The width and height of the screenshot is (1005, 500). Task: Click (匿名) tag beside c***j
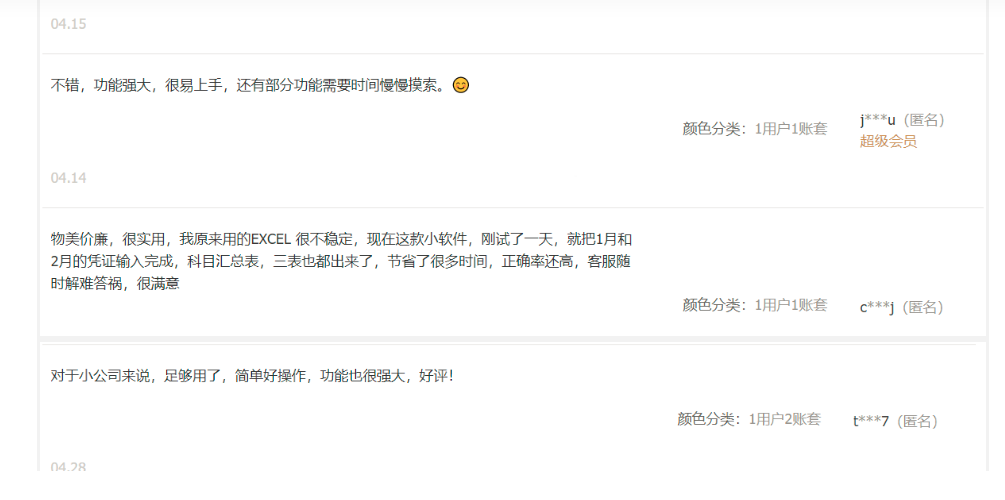(922, 308)
